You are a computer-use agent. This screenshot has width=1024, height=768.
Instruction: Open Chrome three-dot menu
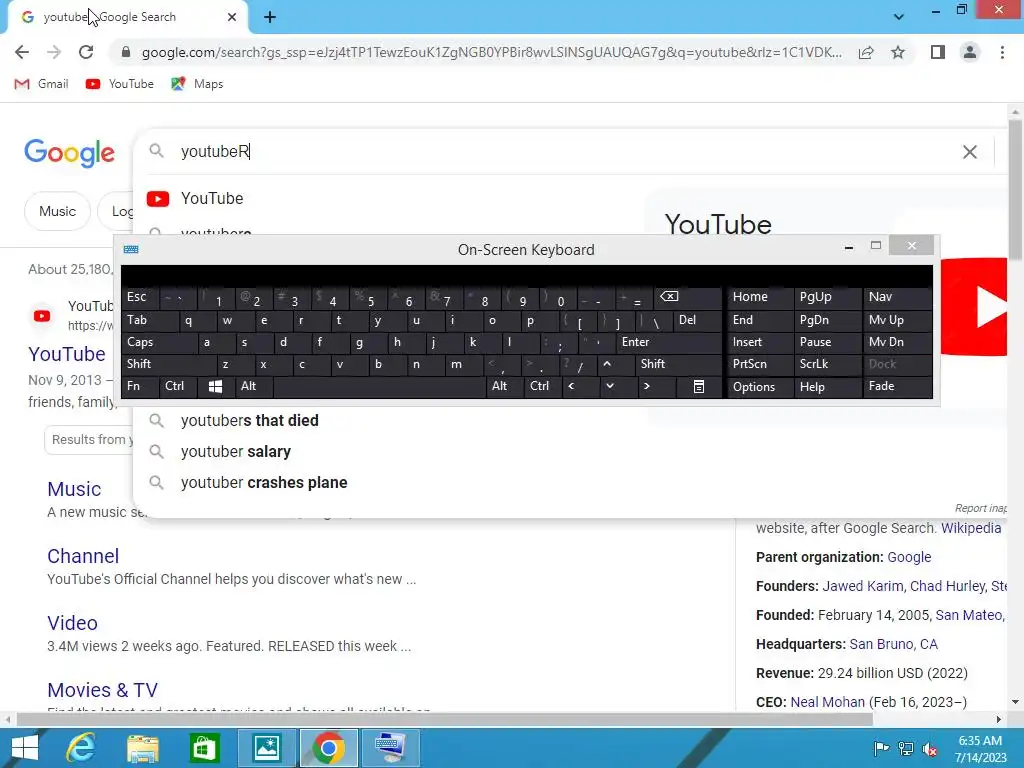coord(1002,52)
